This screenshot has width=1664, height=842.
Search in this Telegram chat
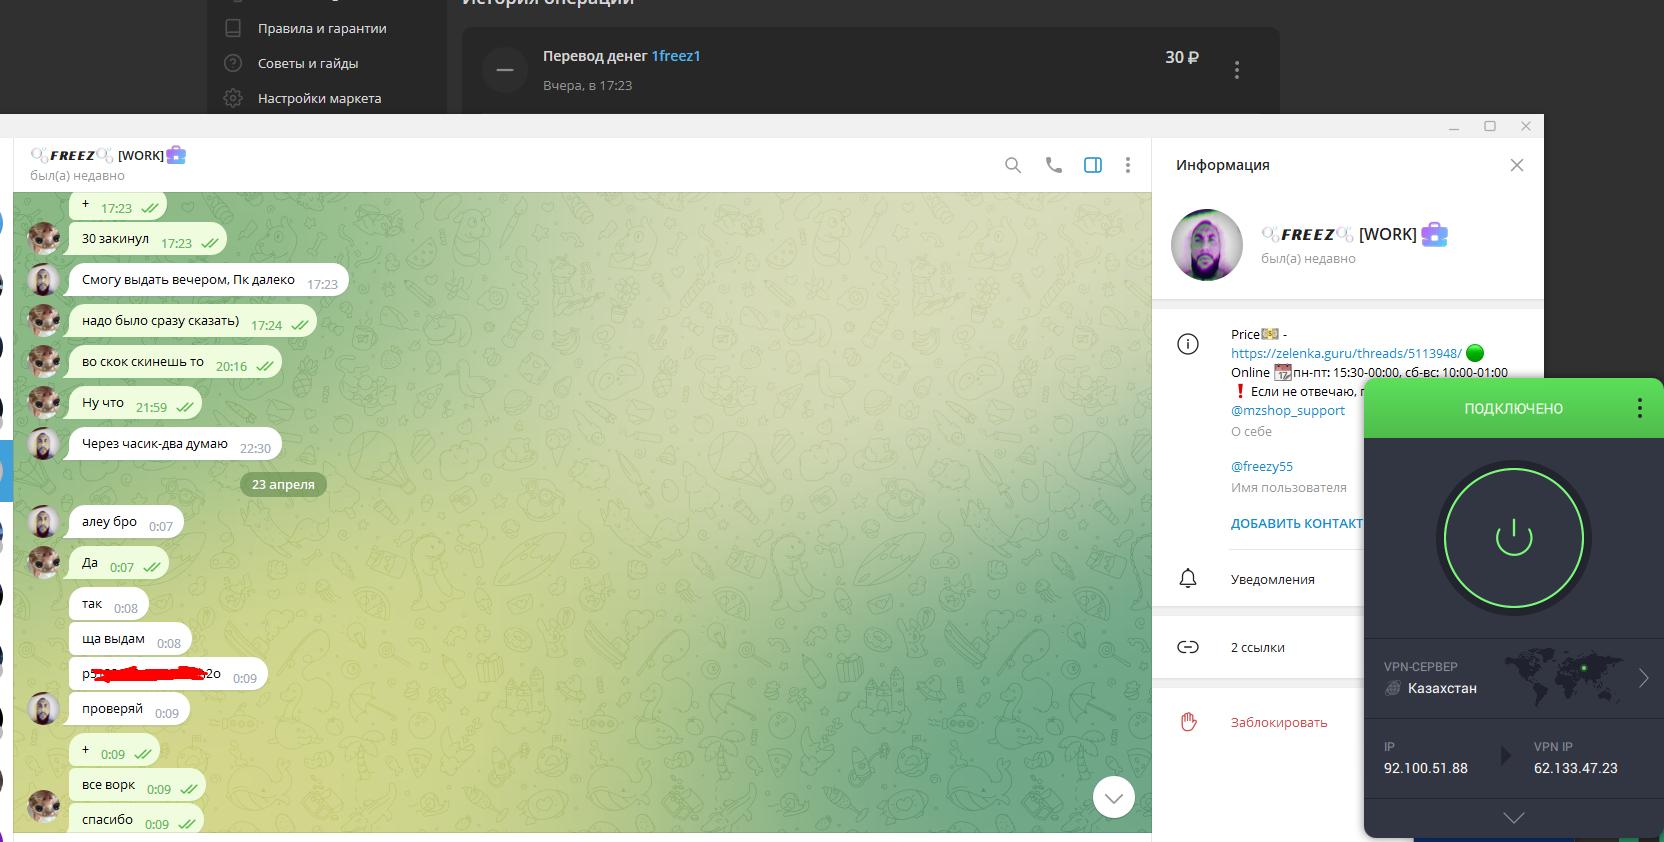point(1013,165)
